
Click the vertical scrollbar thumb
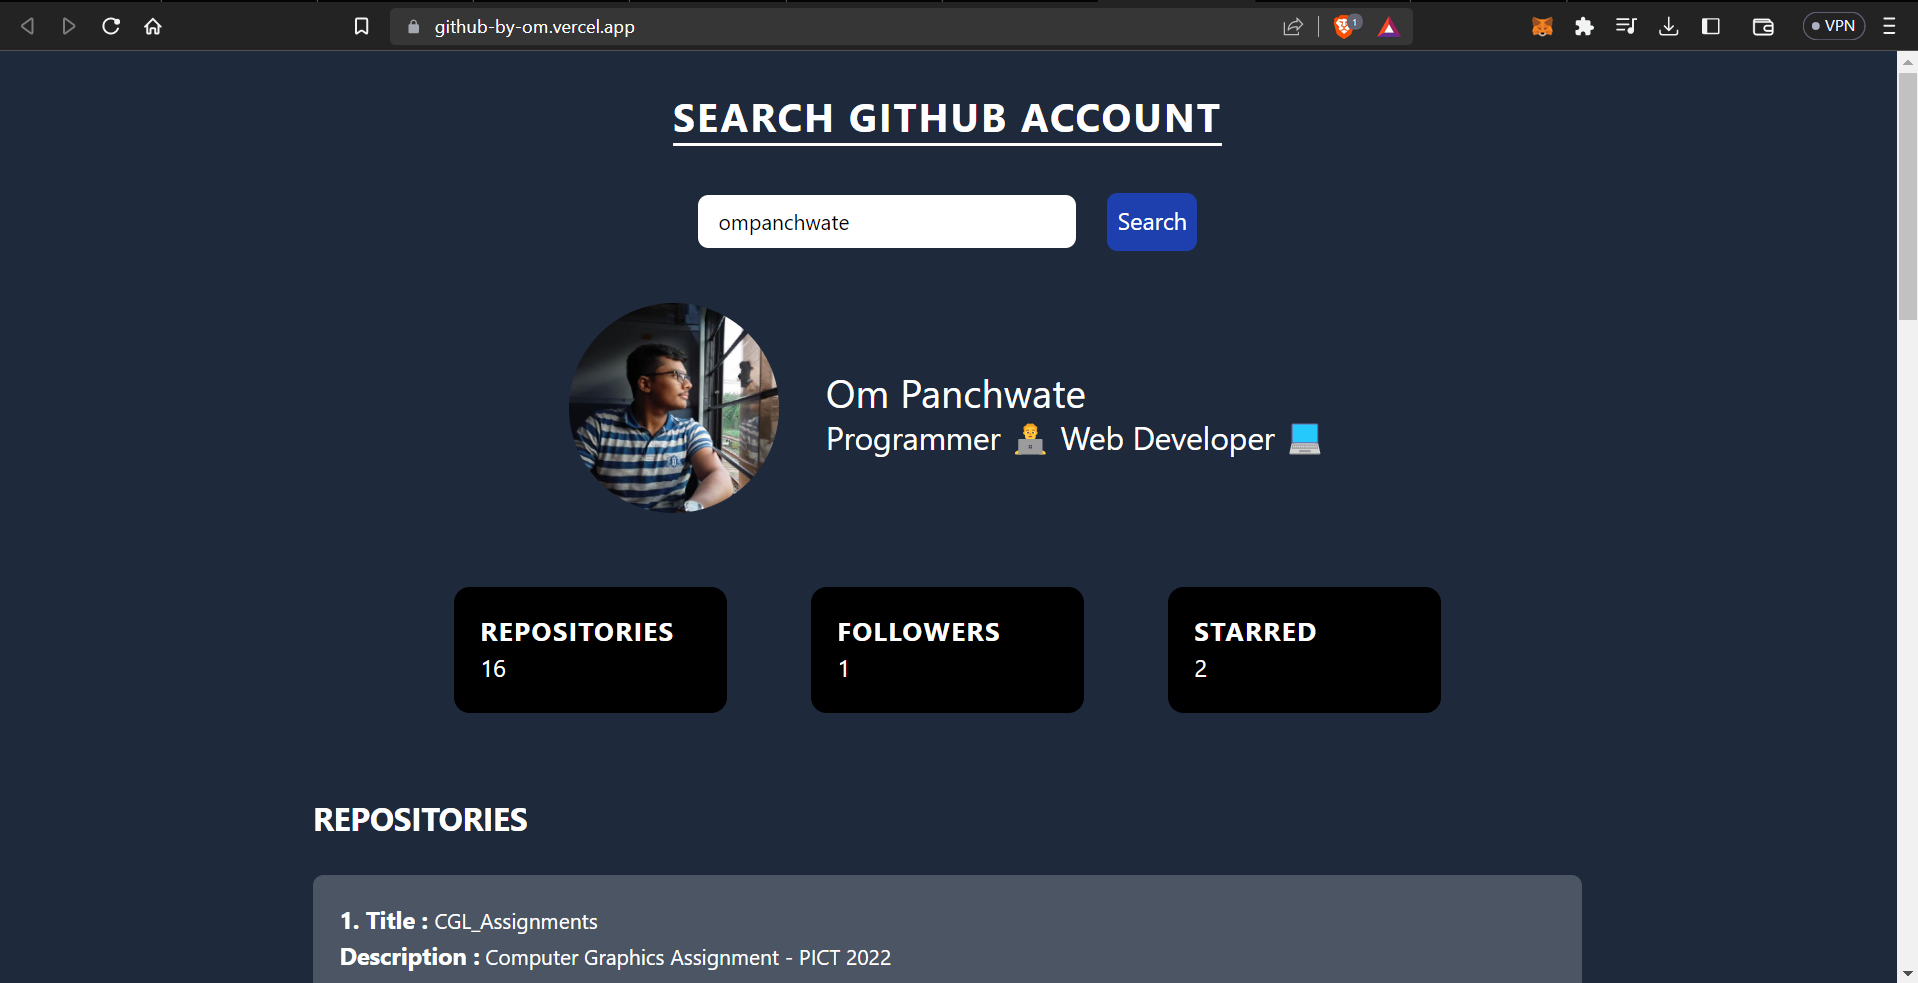1908,196
